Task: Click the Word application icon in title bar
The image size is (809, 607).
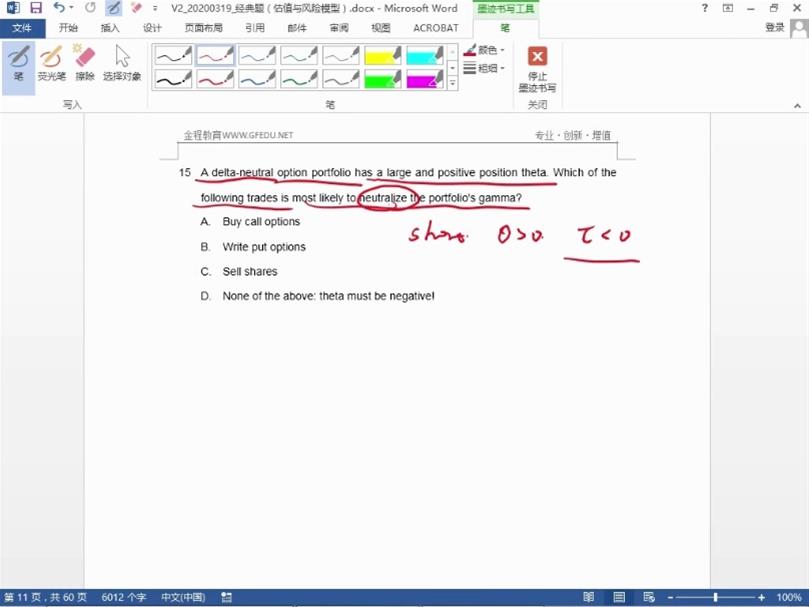Action: pyautogui.click(x=13, y=8)
